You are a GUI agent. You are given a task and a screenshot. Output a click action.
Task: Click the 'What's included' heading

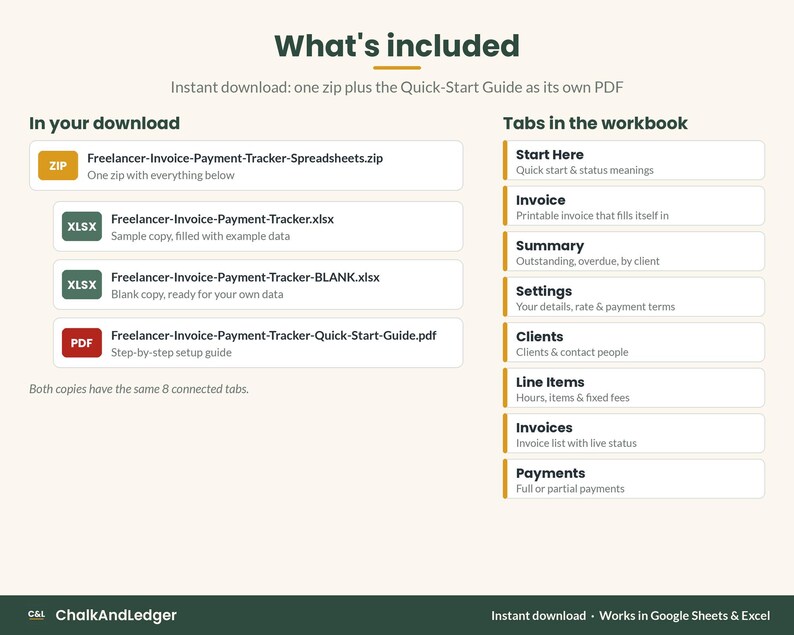tap(397, 46)
